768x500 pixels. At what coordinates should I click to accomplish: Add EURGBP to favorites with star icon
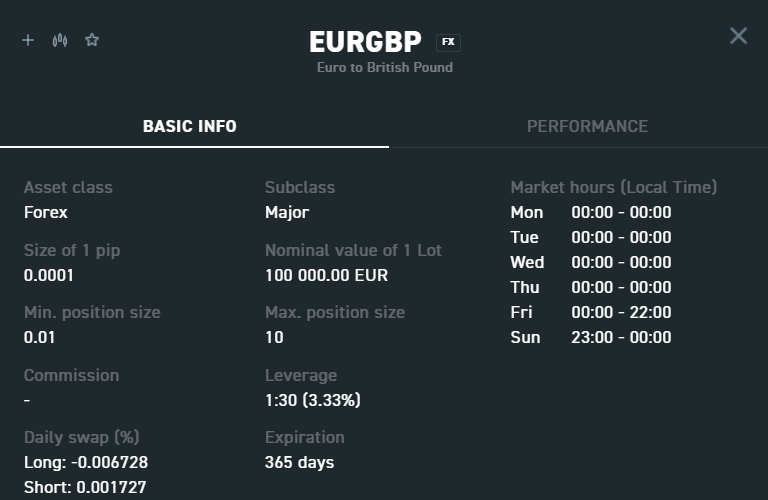click(92, 40)
